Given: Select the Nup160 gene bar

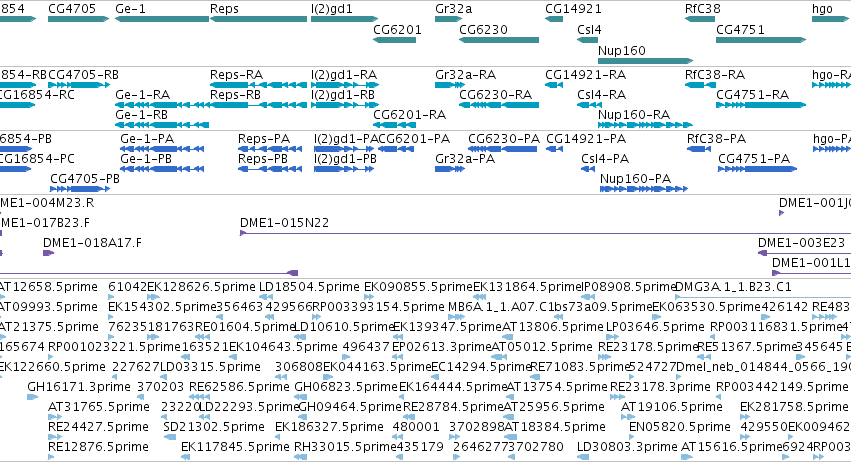Looking at the screenshot, I should pyautogui.click(x=645, y=60).
